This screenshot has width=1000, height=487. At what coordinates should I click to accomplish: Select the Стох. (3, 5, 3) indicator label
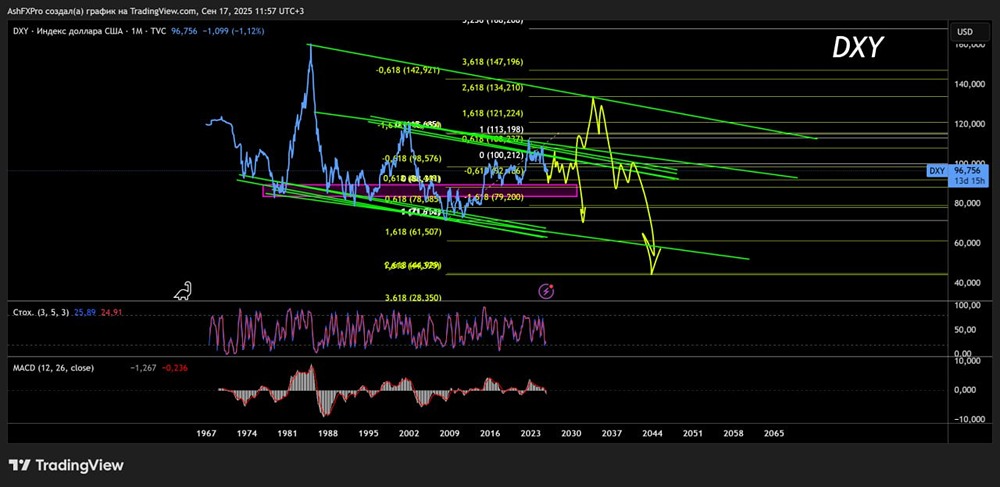[42, 312]
